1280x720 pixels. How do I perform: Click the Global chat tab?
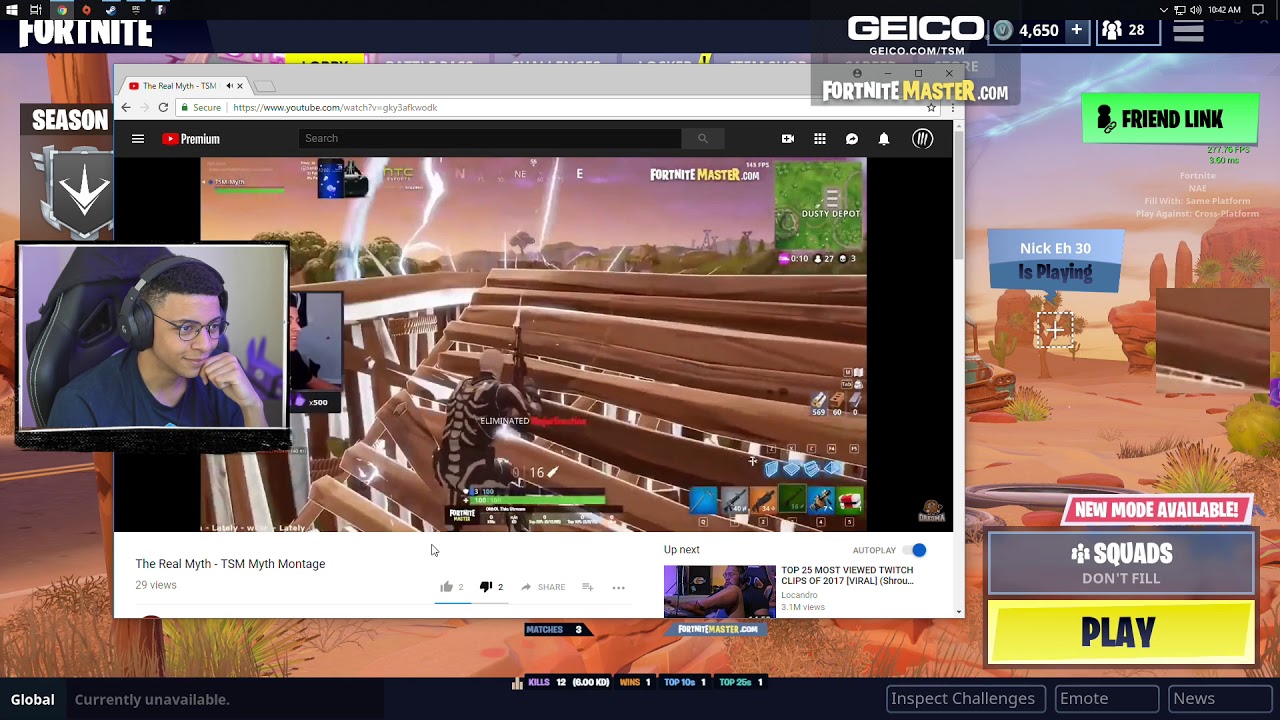(33, 699)
